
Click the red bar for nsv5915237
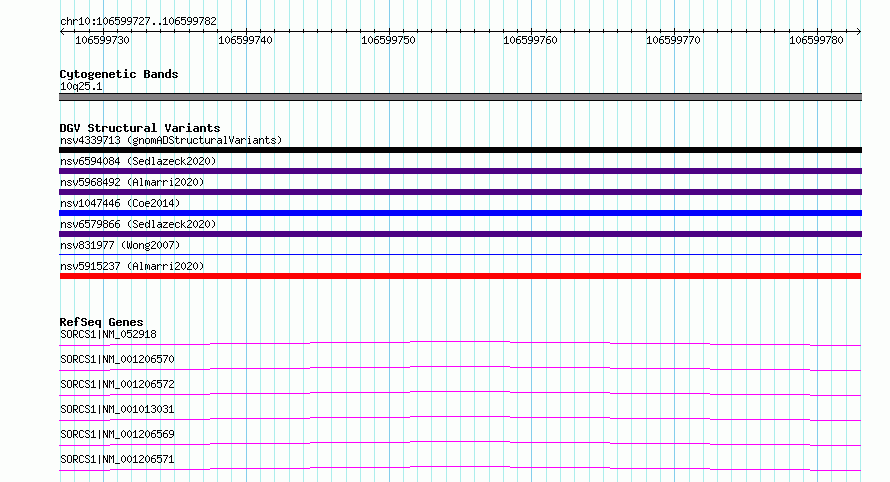[460, 276]
